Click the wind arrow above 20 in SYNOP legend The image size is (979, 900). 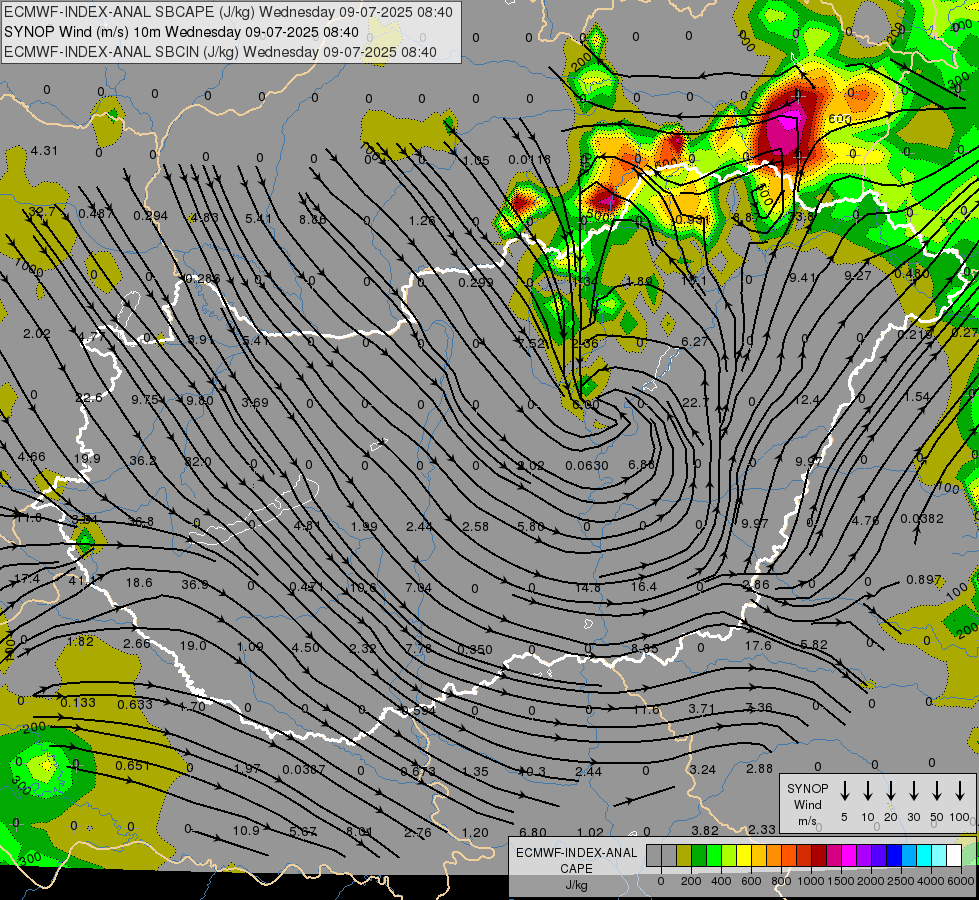point(891,791)
